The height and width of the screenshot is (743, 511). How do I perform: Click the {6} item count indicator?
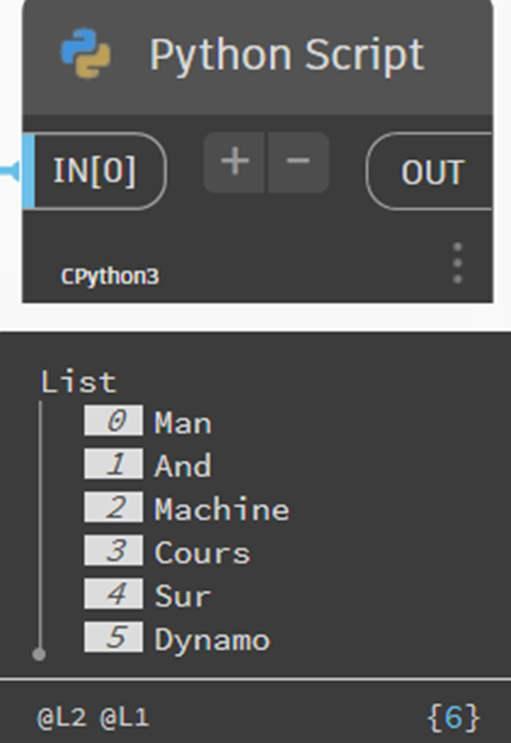(x=453, y=717)
